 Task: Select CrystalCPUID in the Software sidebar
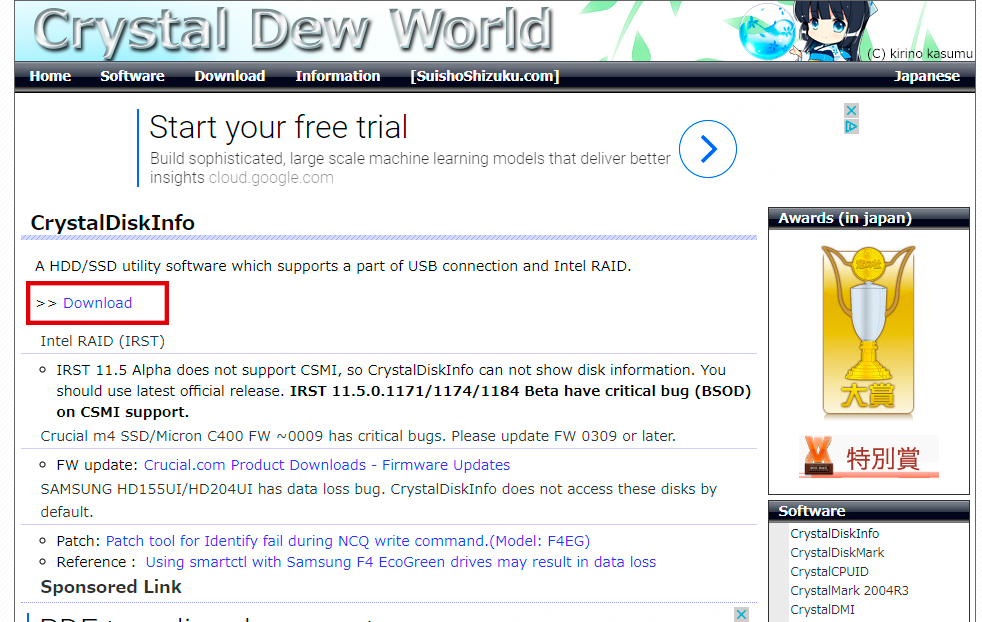(x=829, y=572)
